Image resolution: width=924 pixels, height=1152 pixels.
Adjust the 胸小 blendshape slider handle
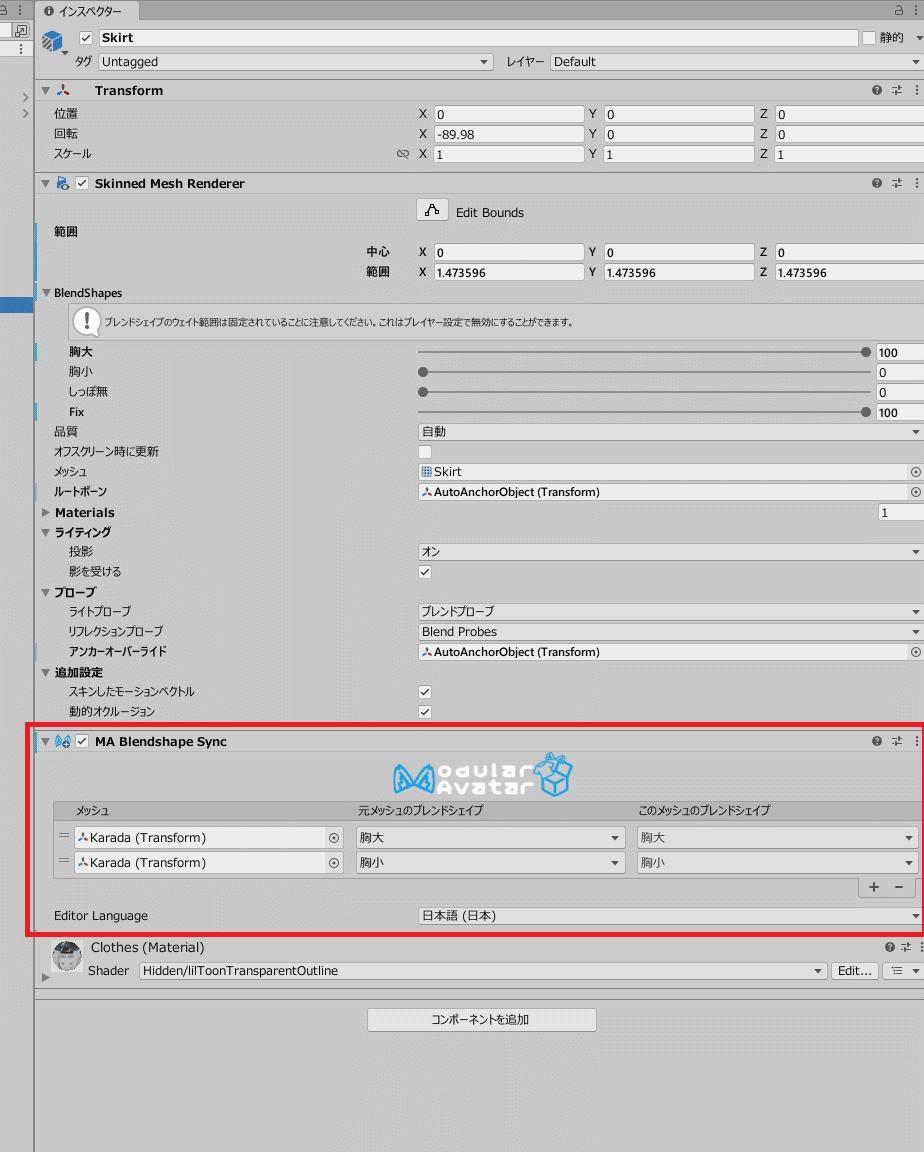click(423, 372)
